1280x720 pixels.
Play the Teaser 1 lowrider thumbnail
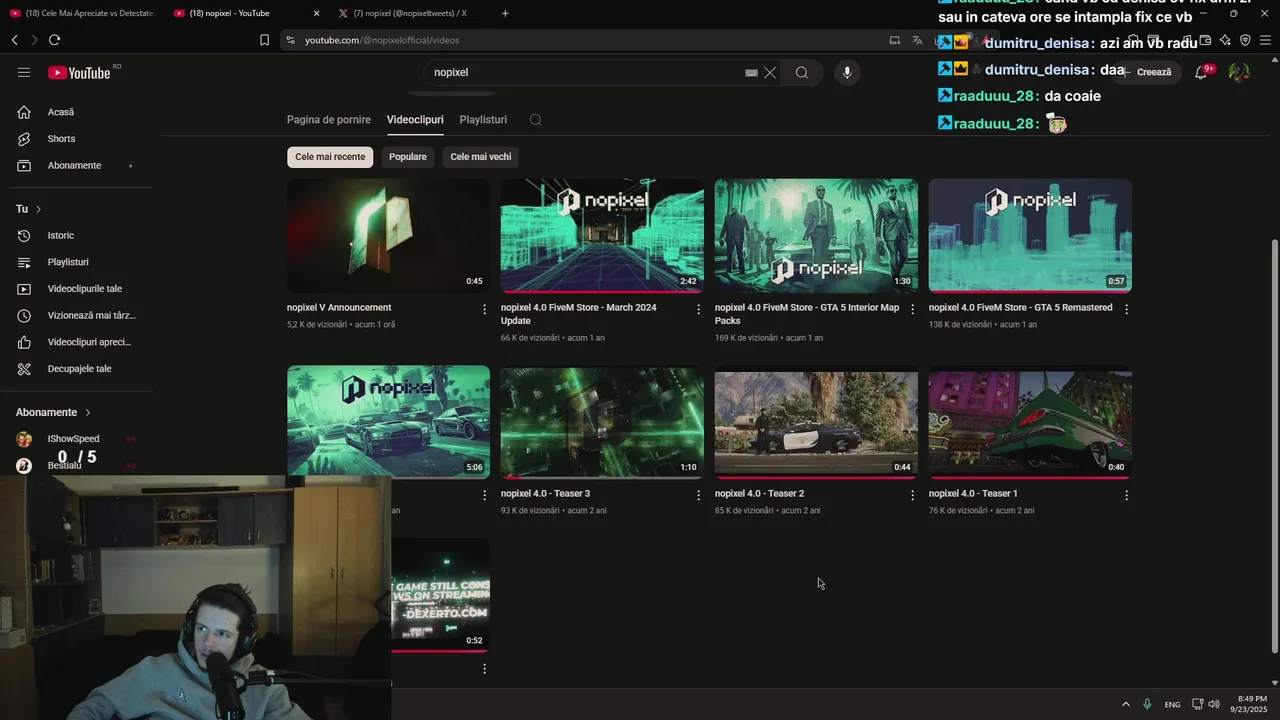point(1030,421)
